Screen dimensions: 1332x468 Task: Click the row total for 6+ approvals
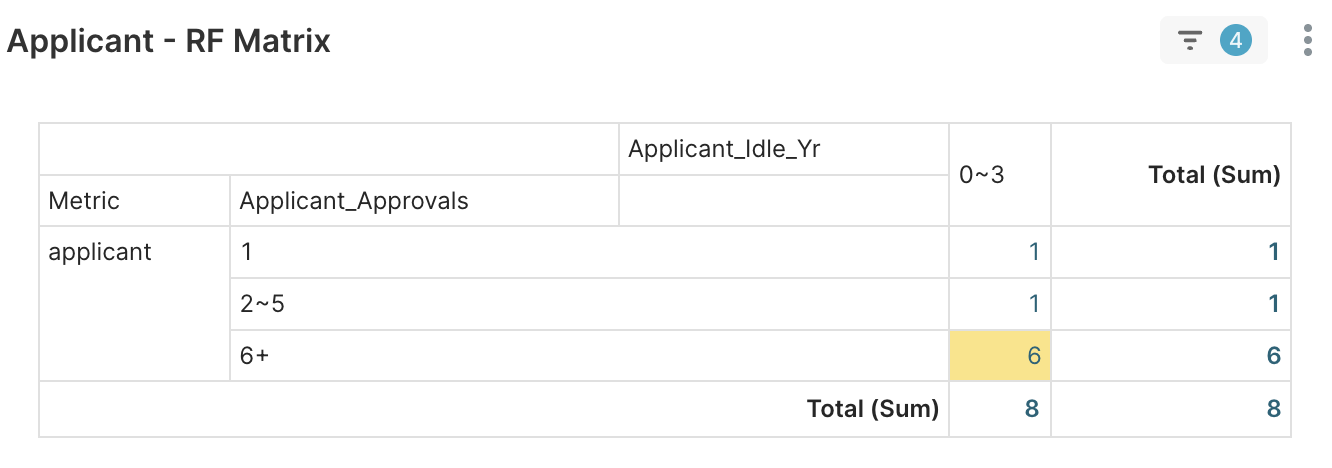point(1272,356)
